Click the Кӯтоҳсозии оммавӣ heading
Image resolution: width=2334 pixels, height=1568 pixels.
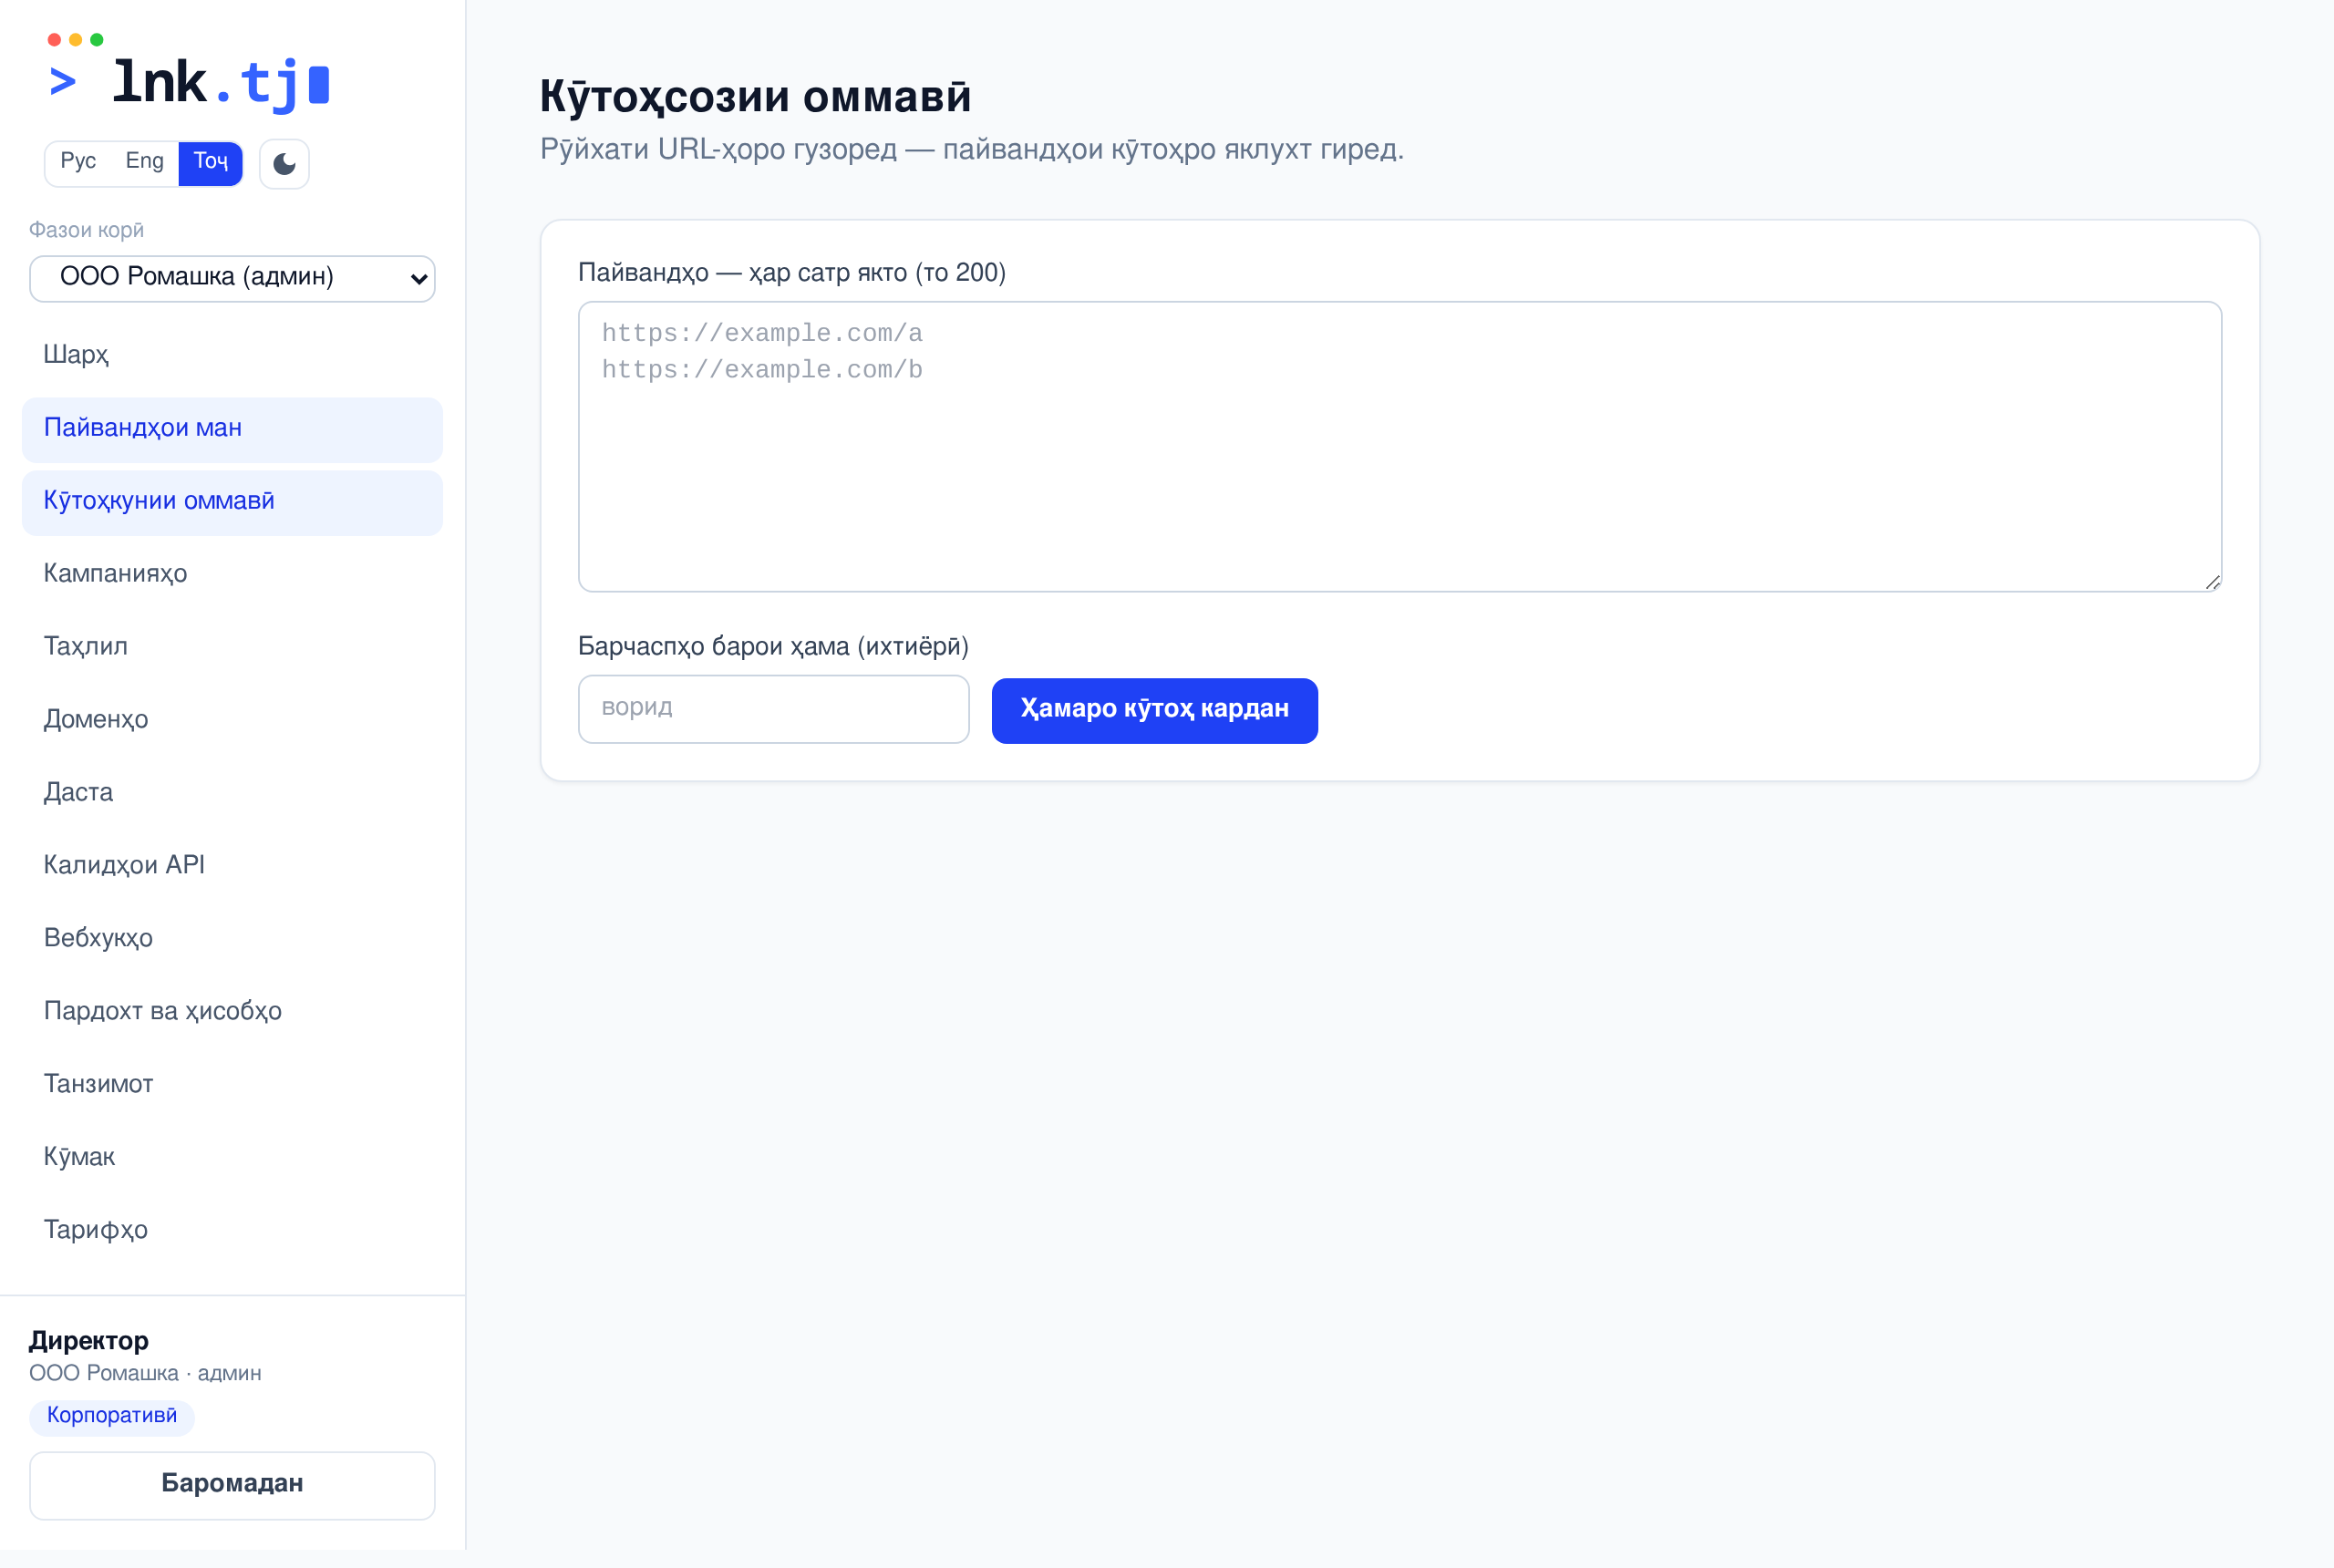tap(755, 97)
